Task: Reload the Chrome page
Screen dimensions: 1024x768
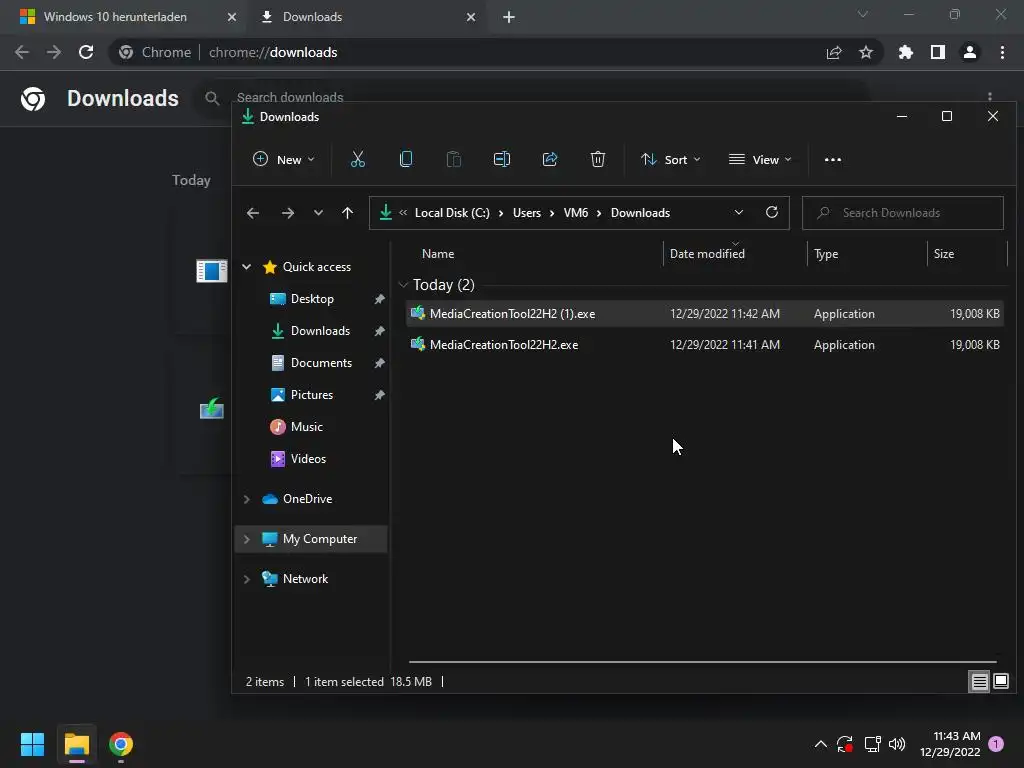Action: pos(86,52)
